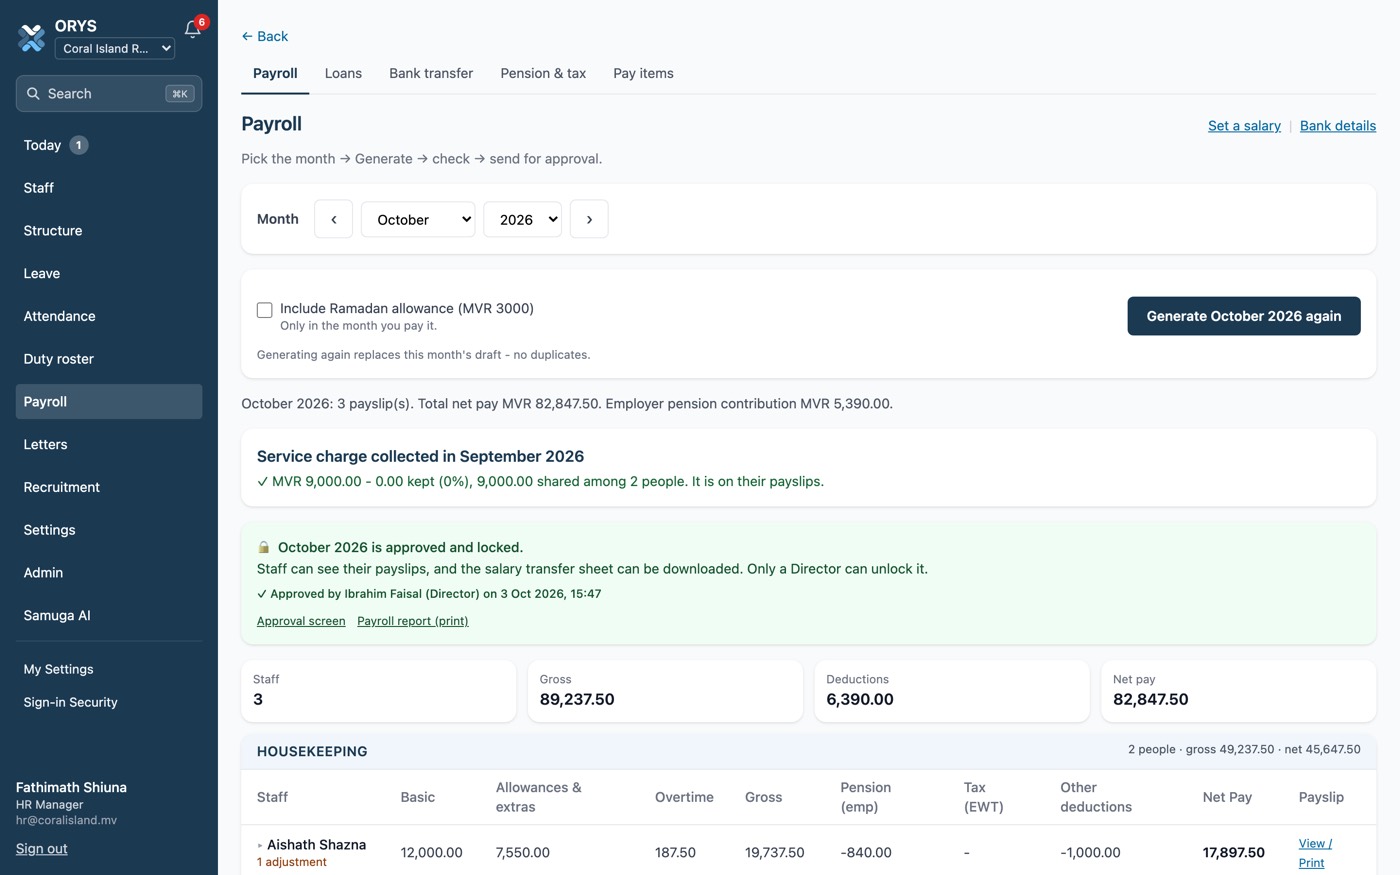Open Admin in the sidebar
Screen dimensions: 1400x875
(x=109, y=573)
